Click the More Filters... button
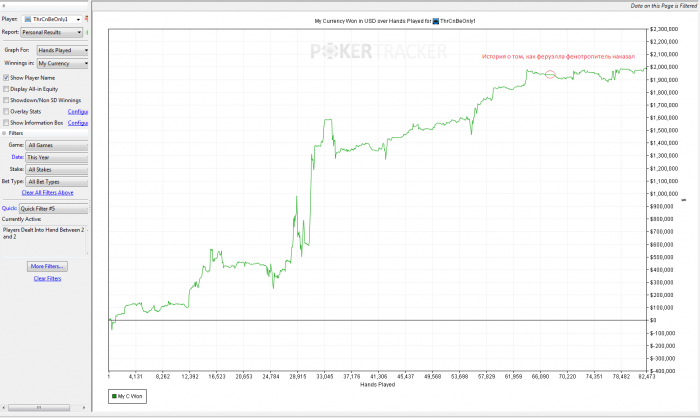This screenshot has height=418, width=700. pyautogui.click(x=47, y=266)
